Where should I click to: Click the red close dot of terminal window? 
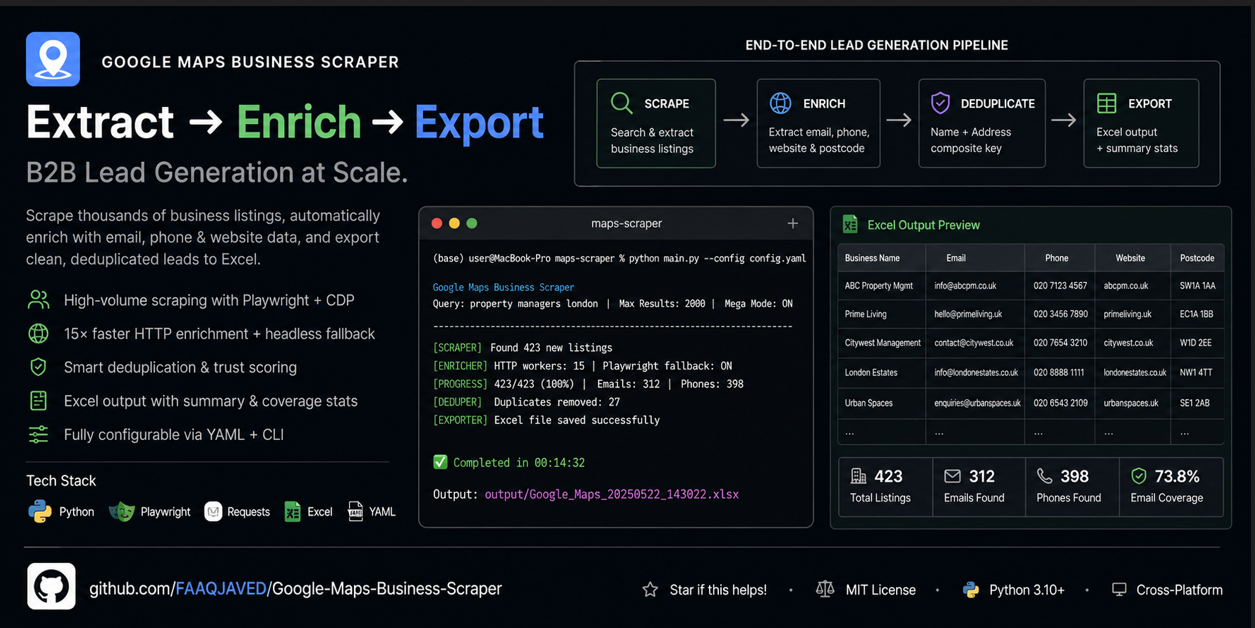point(437,223)
